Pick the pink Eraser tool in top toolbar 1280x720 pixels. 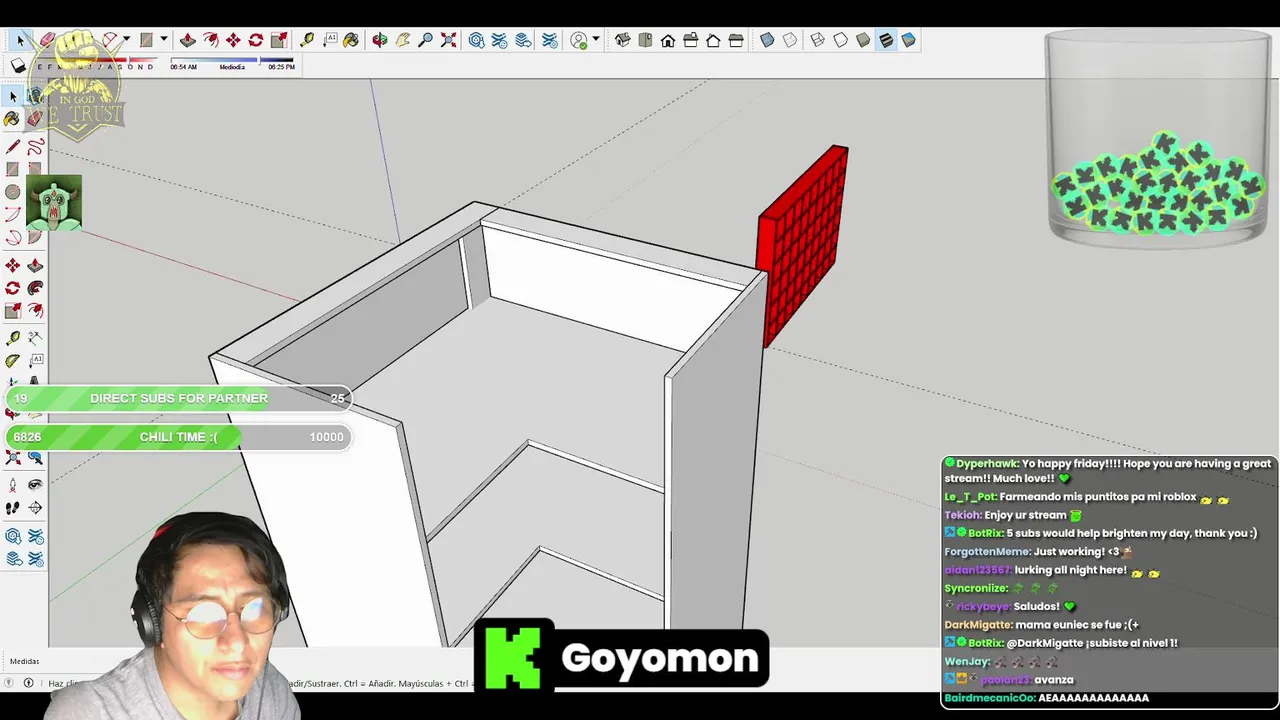click(46, 40)
